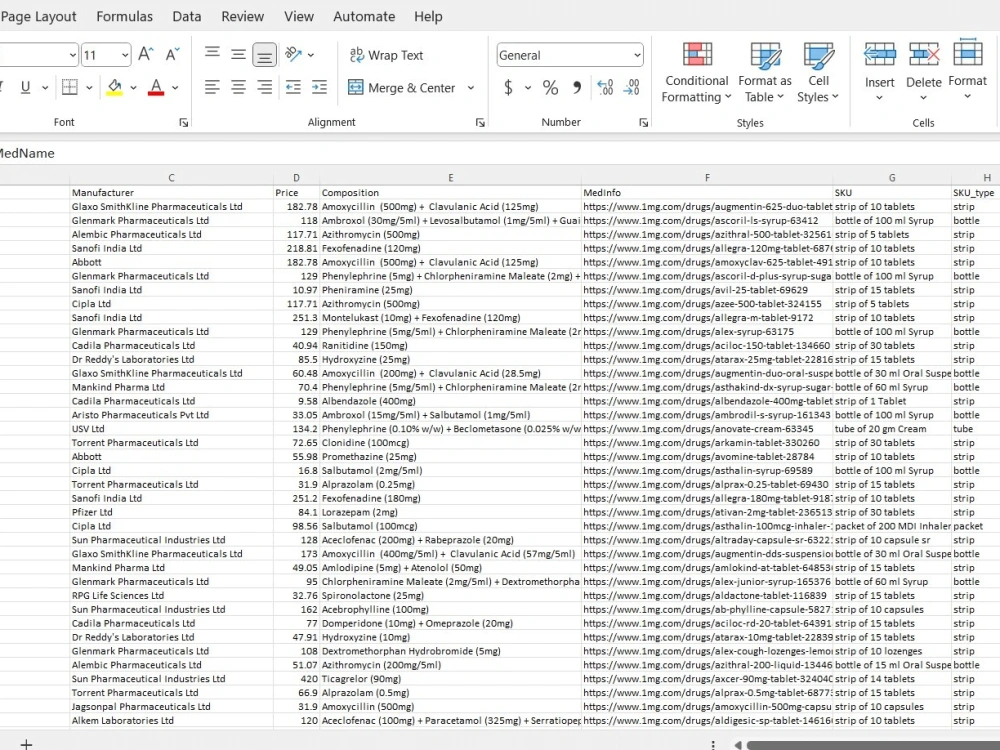
Task: Apply the red Font Color
Action: [156, 87]
